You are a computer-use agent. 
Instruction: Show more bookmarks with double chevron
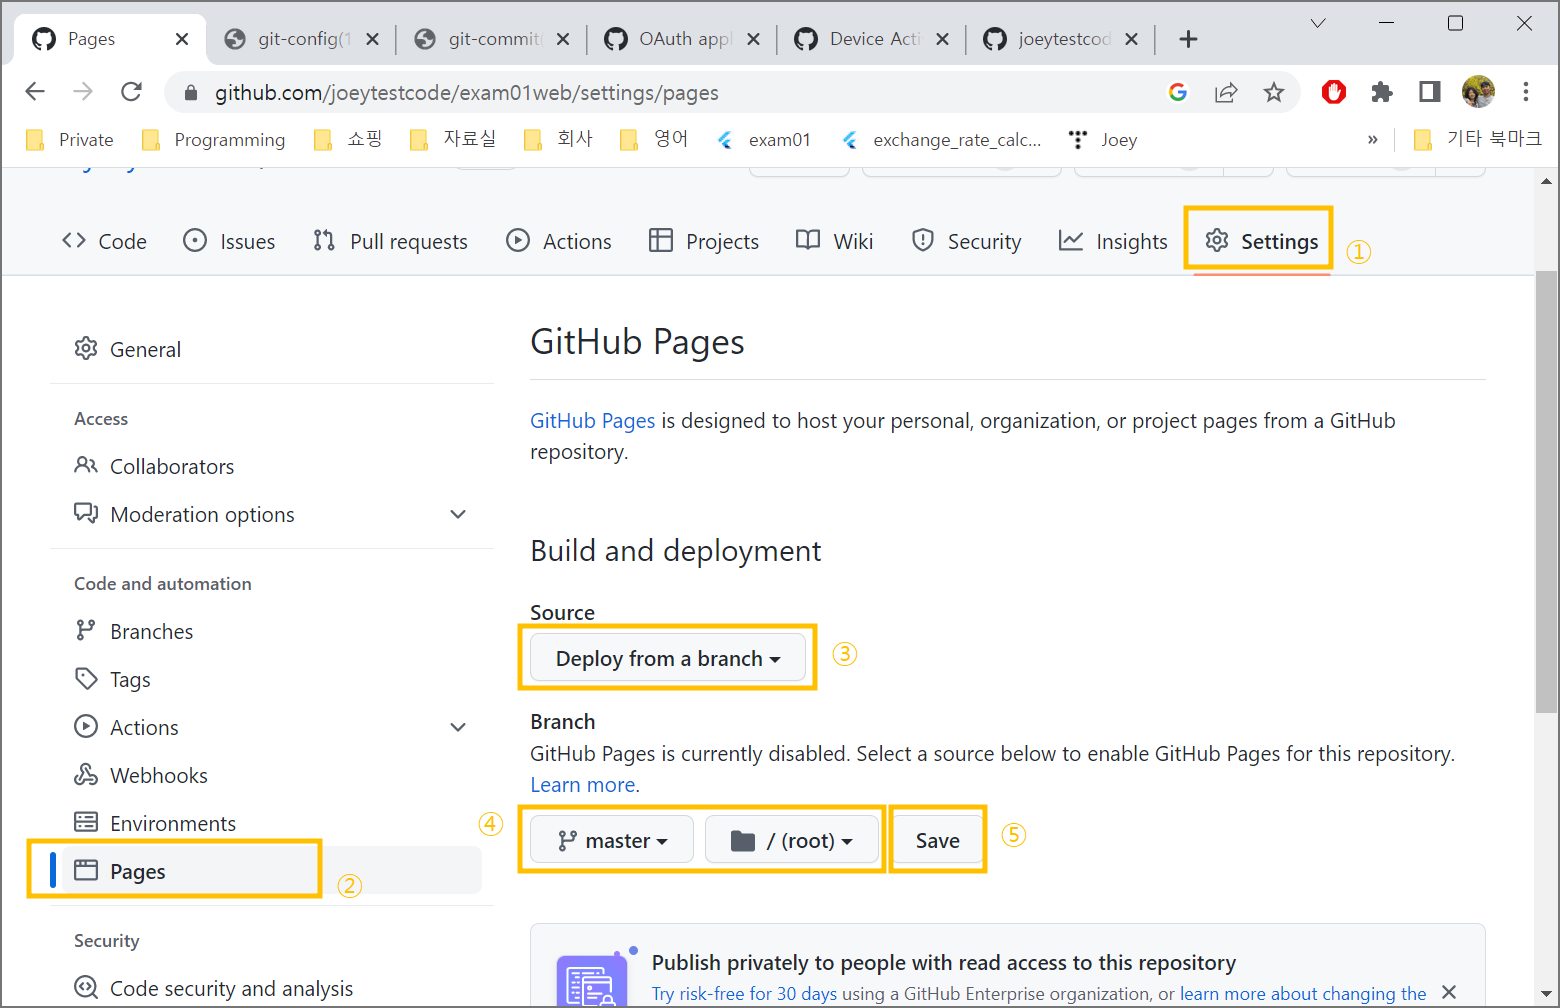(1372, 140)
